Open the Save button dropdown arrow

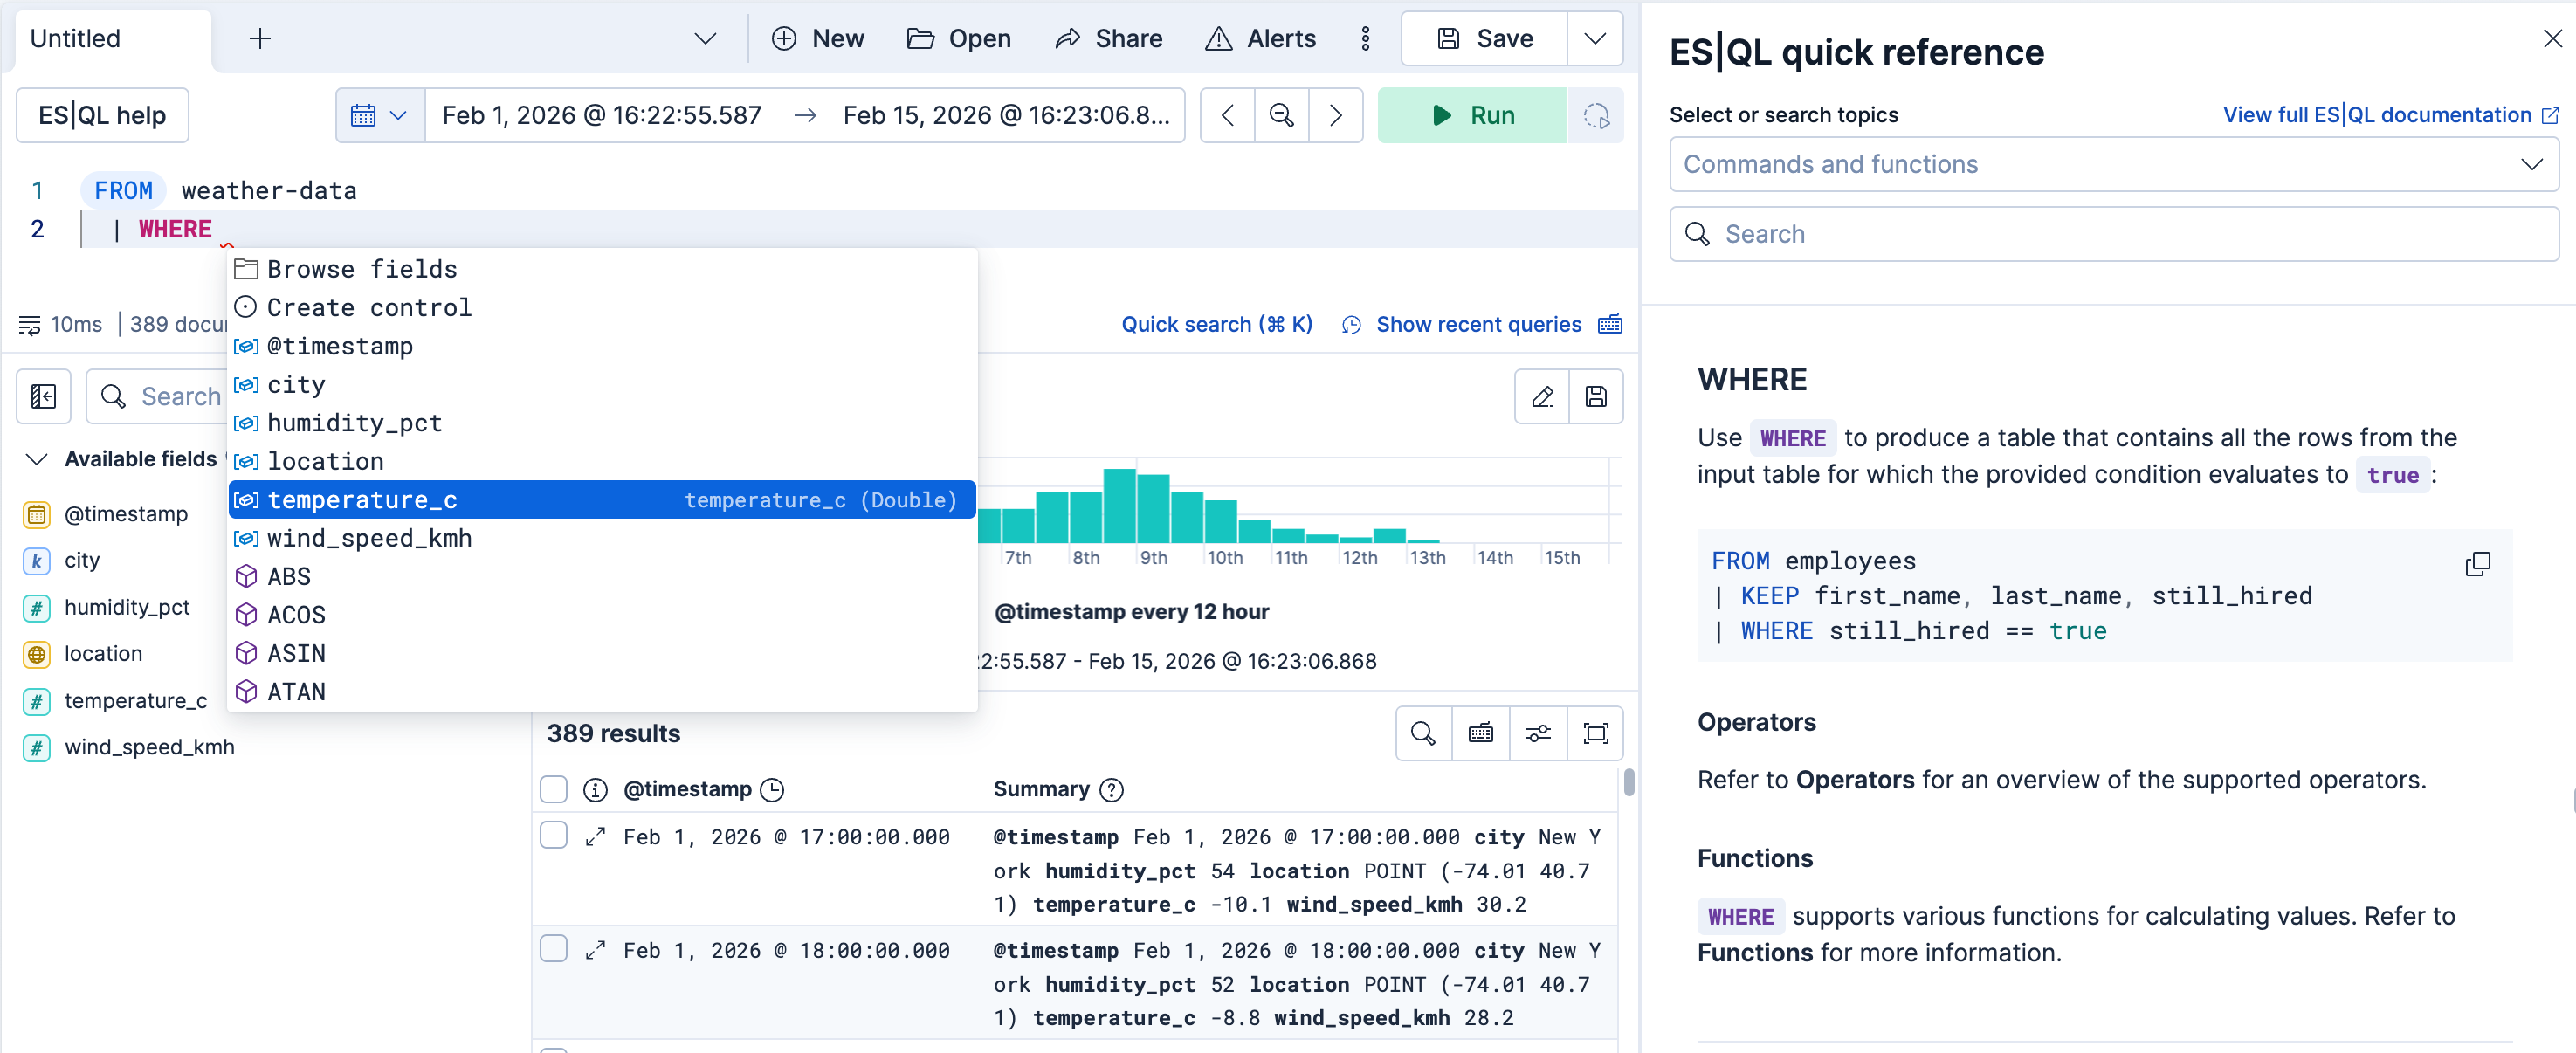[1594, 38]
